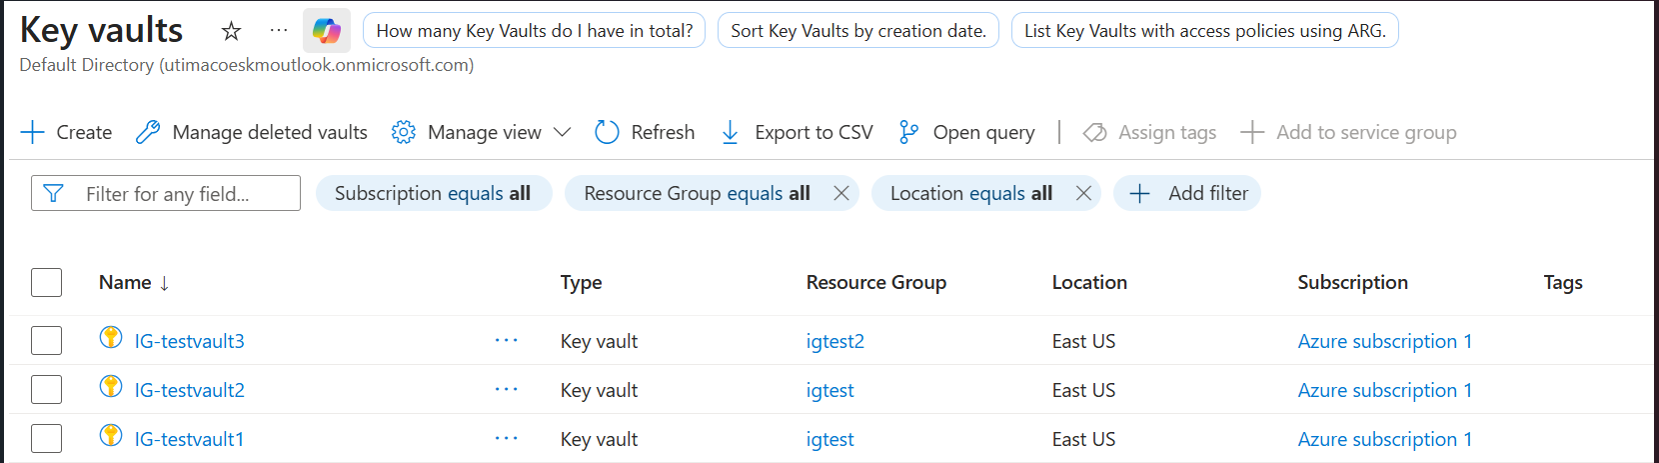The image size is (1659, 463).
Task: Check the select-all checkbox in table header
Action: [x=46, y=282]
